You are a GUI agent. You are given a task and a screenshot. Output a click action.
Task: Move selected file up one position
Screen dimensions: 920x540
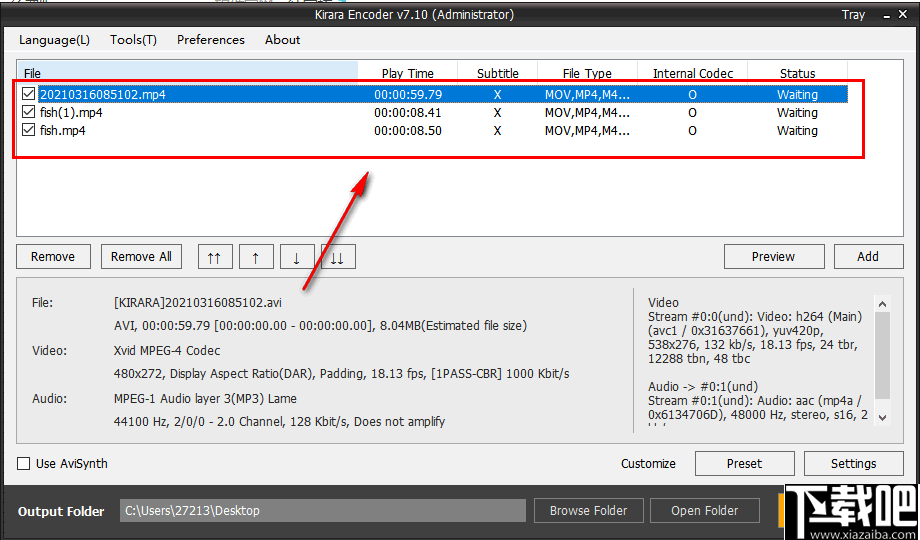coord(256,256)
